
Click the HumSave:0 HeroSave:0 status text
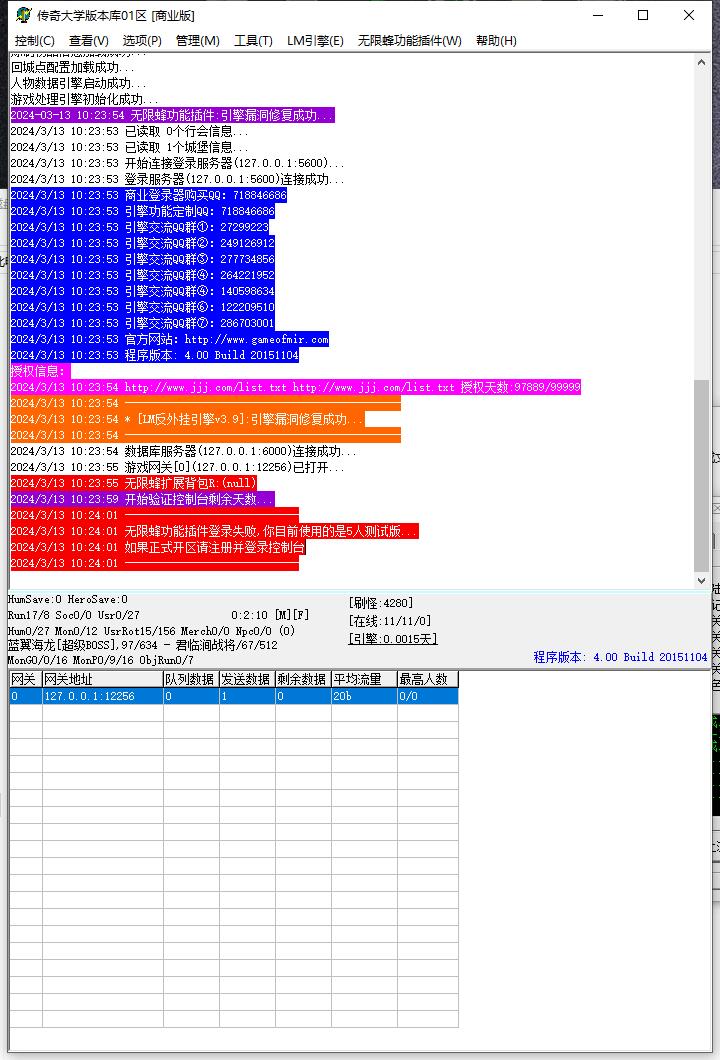pyautogui.click(x=68, y=600)
